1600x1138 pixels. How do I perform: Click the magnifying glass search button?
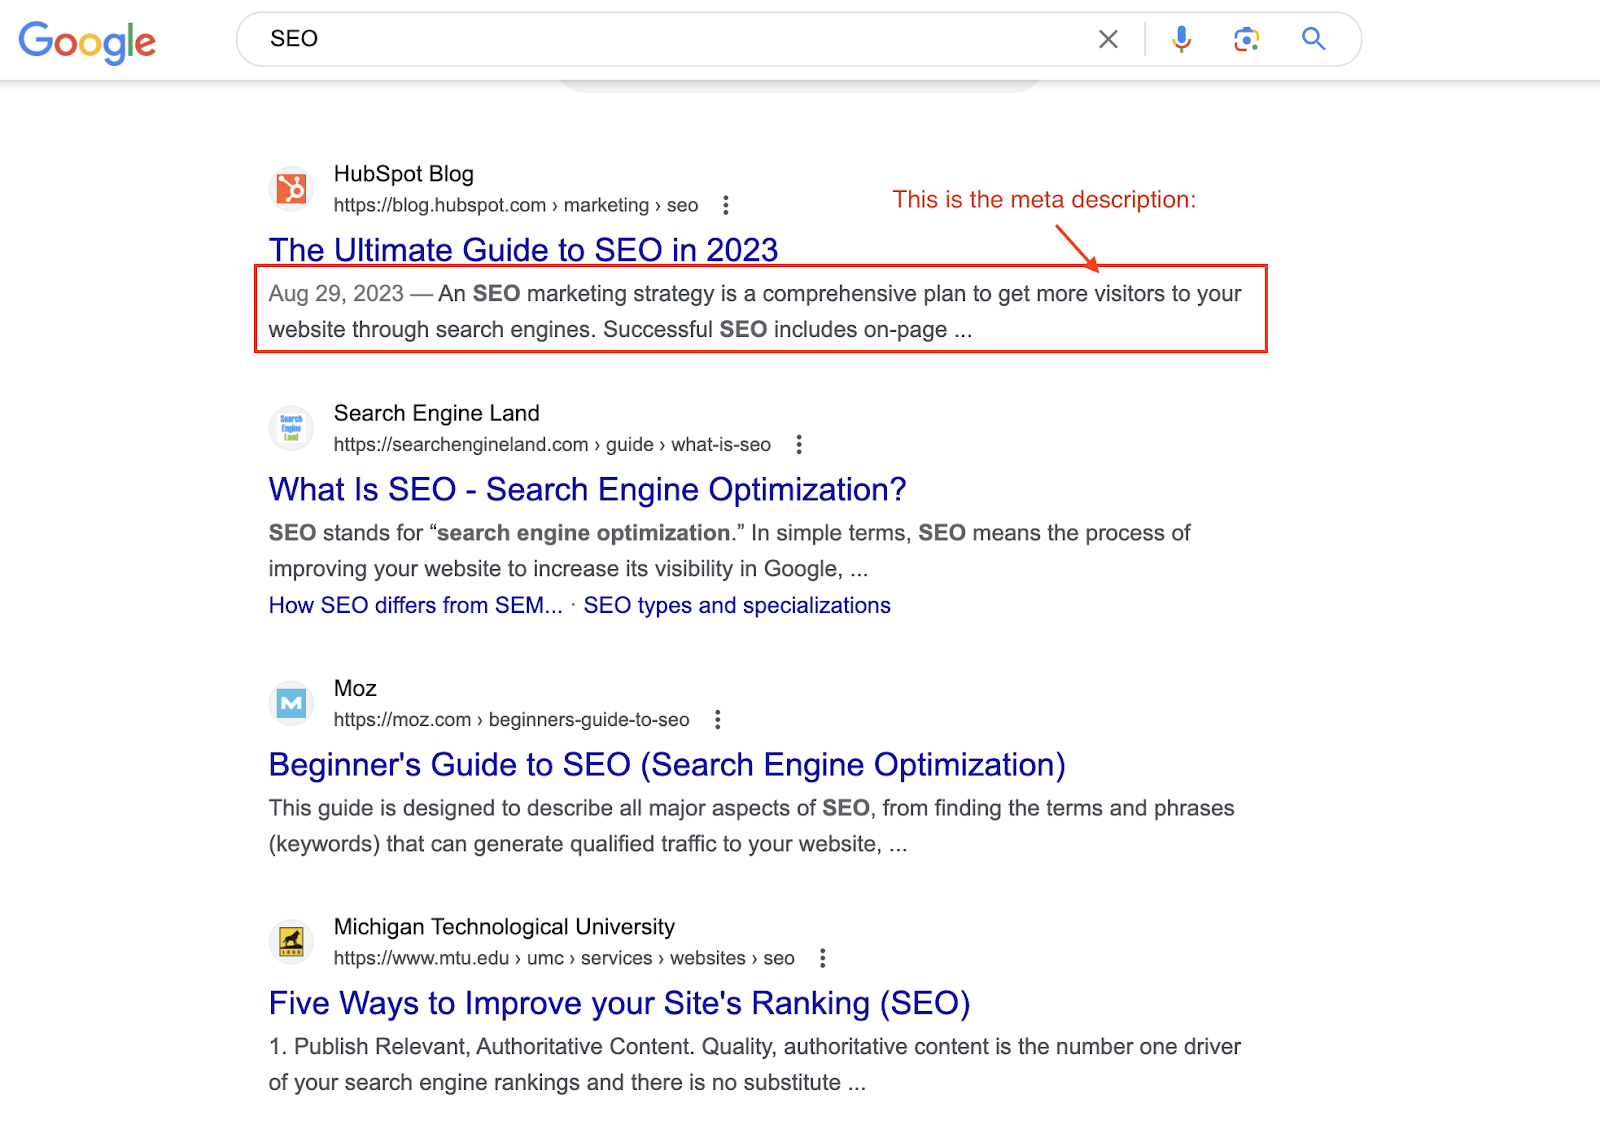click(1313, 39)
